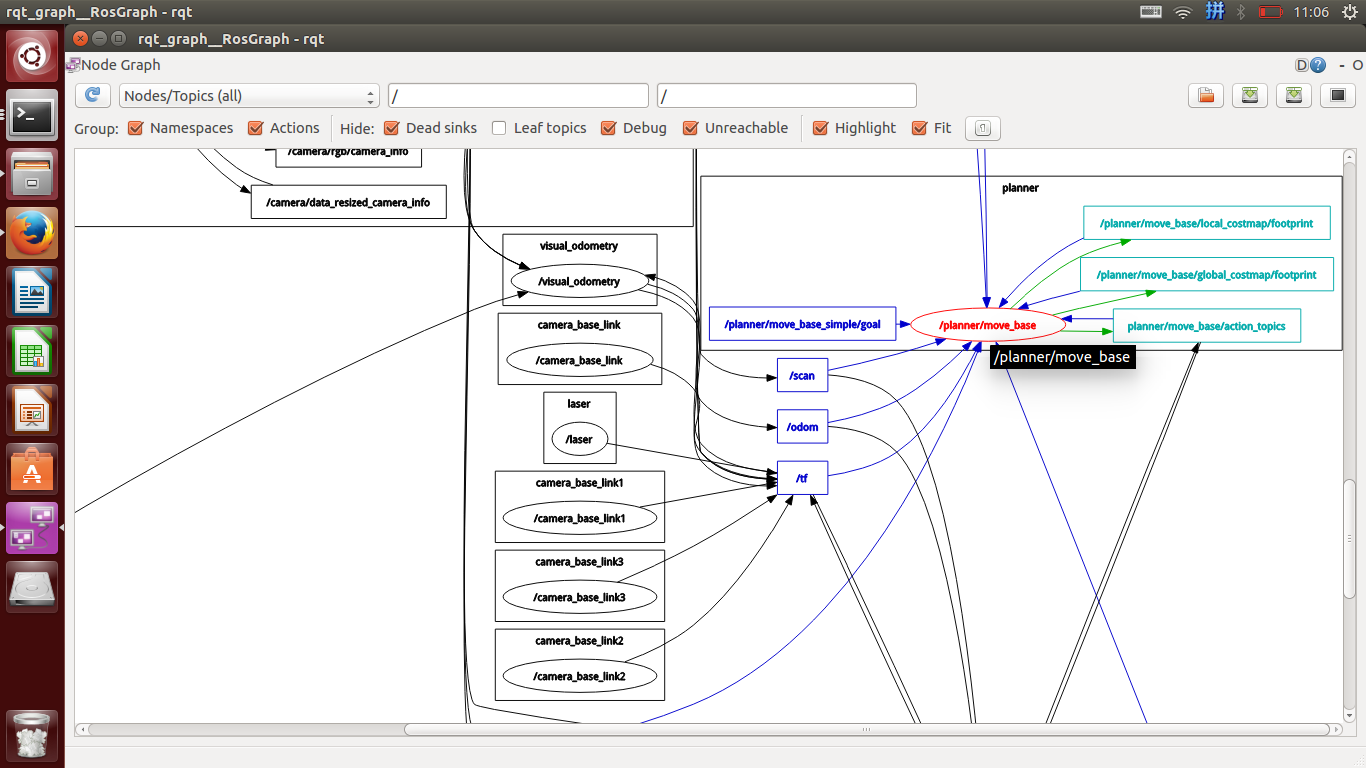Click the load DOT graph folder icon

[1206, 96]
